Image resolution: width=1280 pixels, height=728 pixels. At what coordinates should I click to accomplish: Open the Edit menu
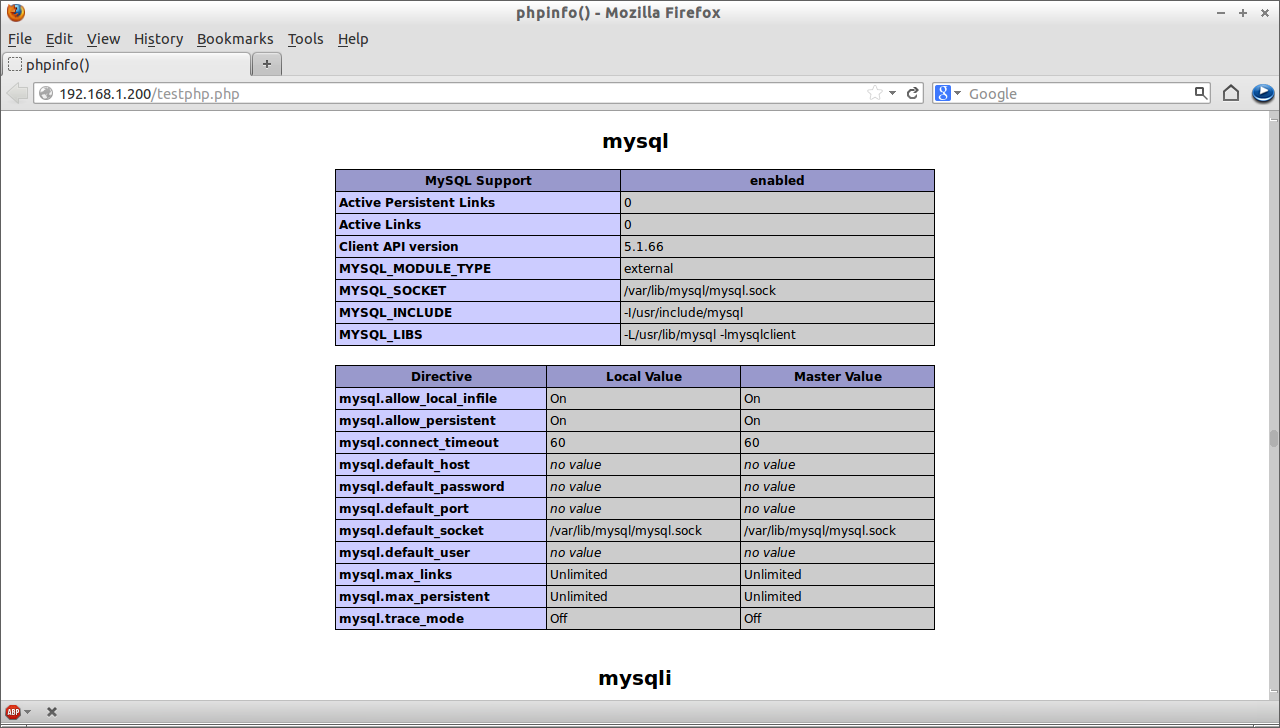(x=59, y=39)
